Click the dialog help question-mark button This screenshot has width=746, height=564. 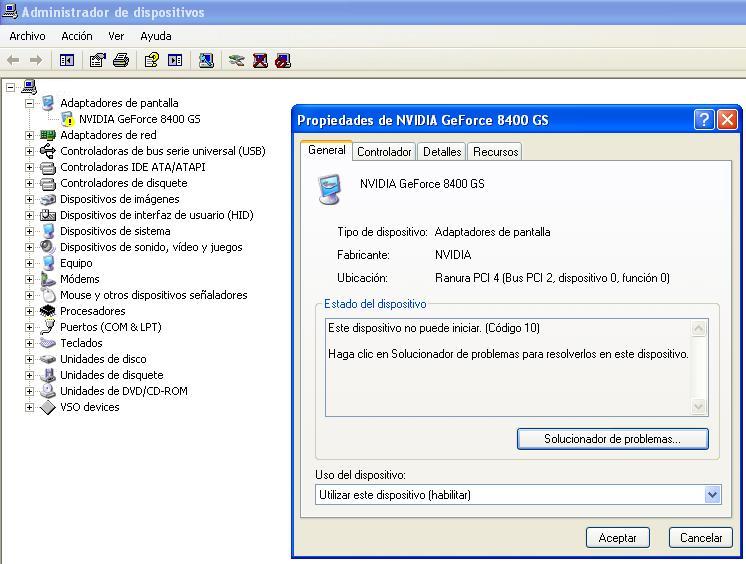tap(704, 119)
